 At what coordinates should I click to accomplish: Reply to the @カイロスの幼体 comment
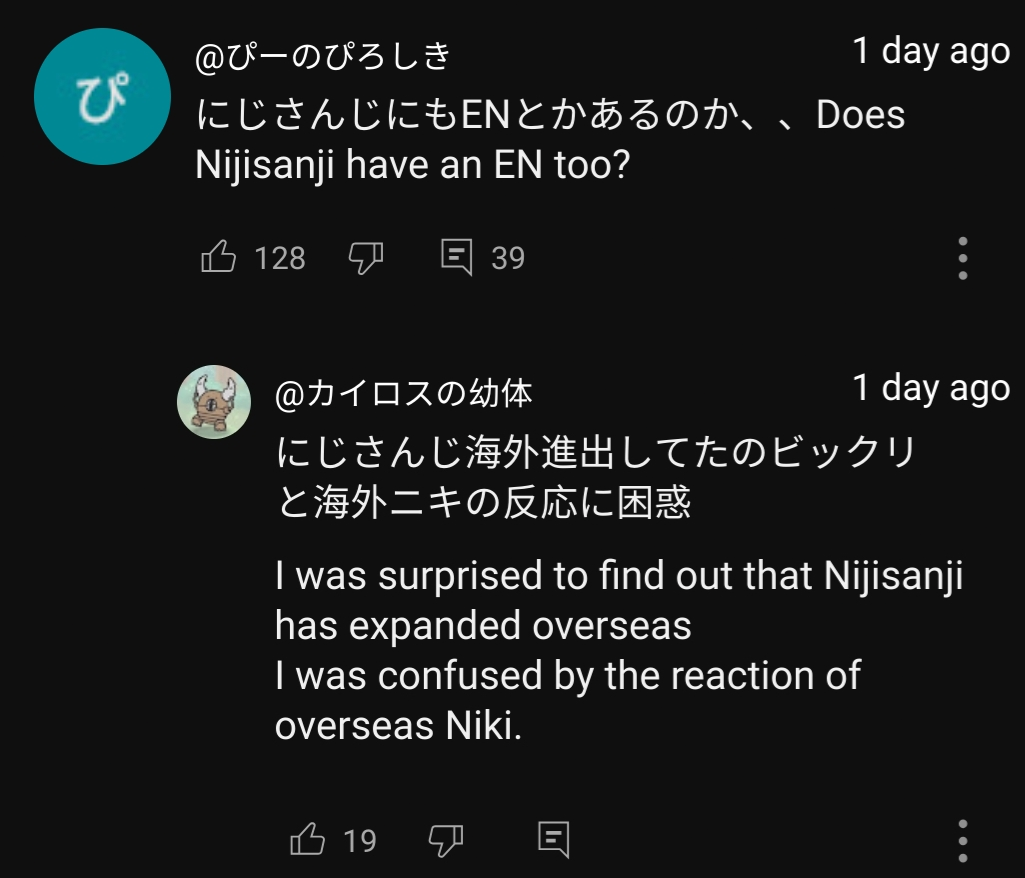(x=554, y=839)
